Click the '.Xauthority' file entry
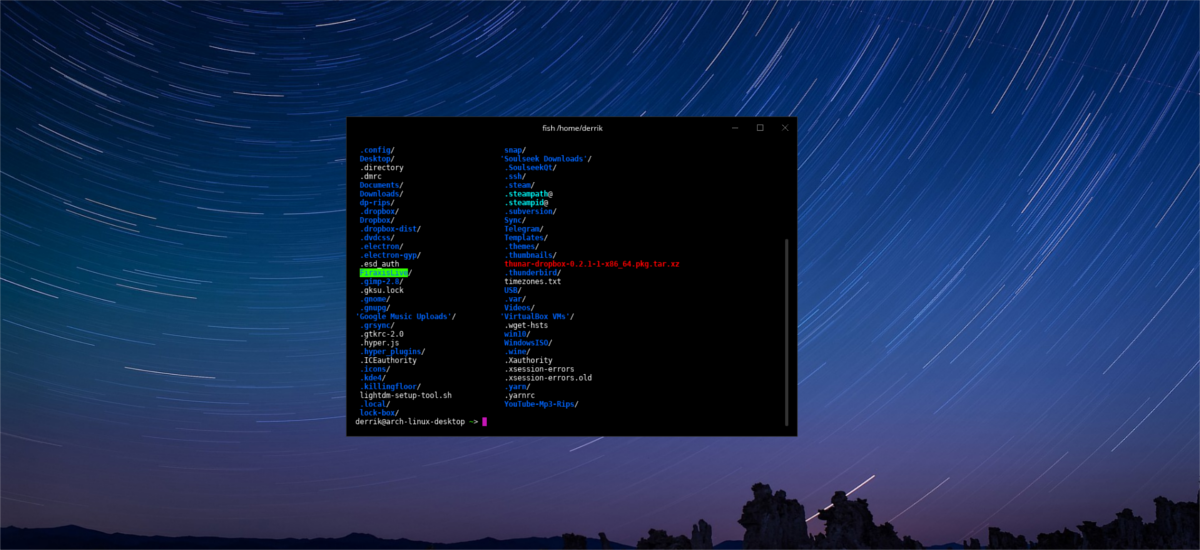Image resolution: width=1200 pixels, height=550 pixels. tap(529, 360)
